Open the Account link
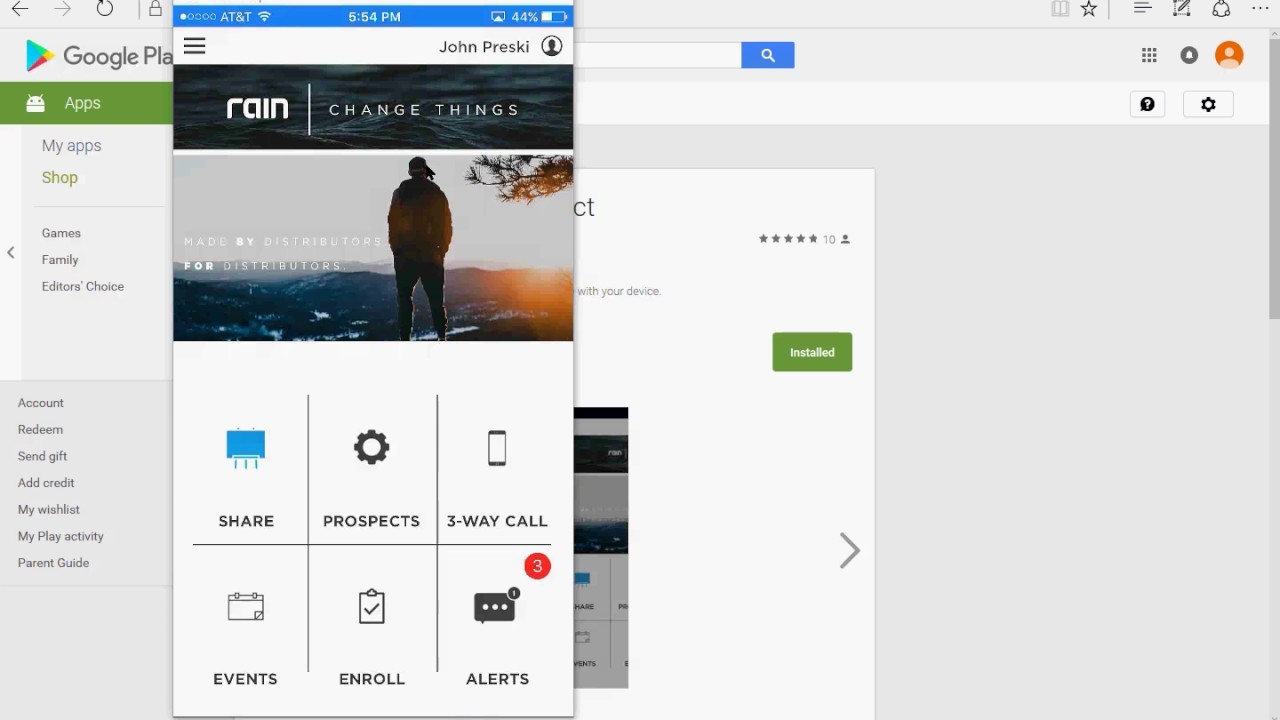The width and height of the screenshot is (1280, 720). [41, 403]
